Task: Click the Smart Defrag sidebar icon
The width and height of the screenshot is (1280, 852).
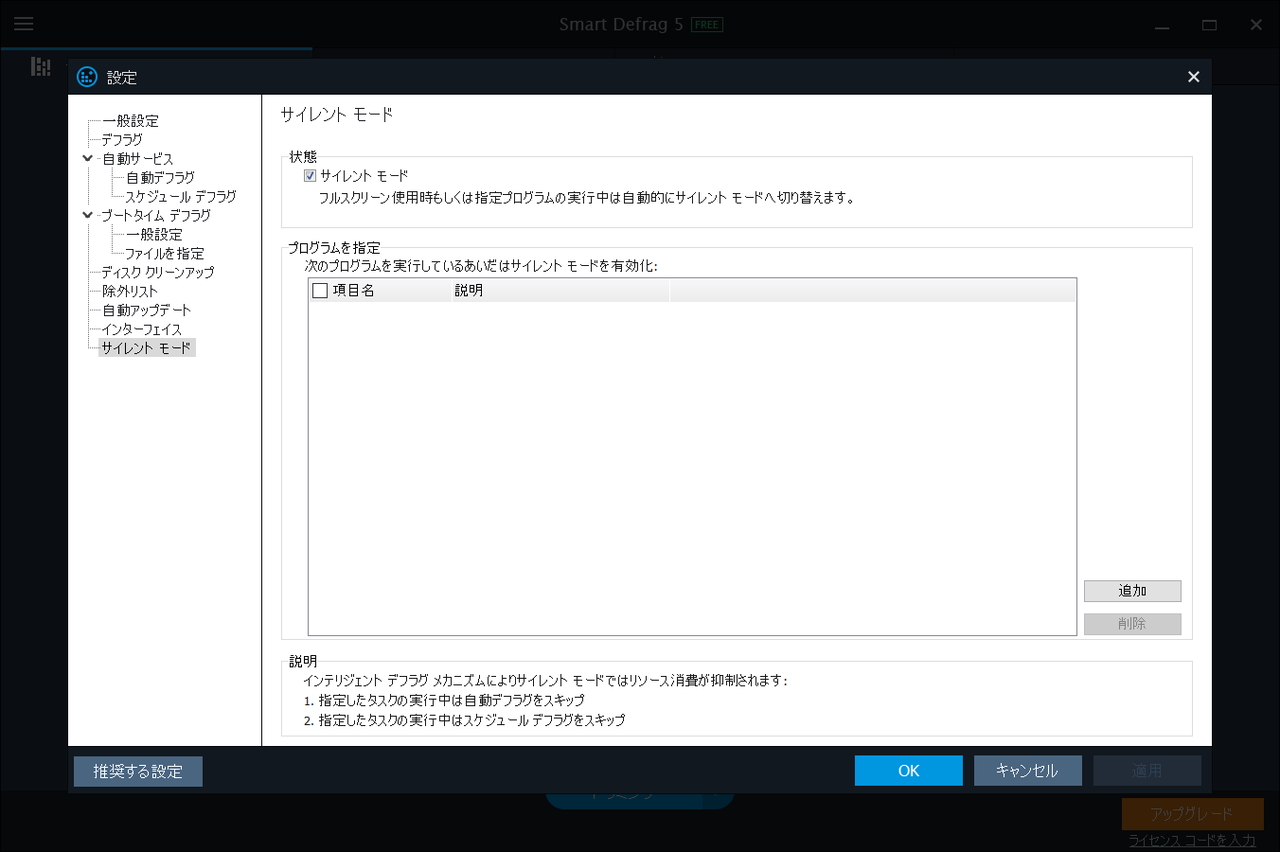Action: [x=40, y=66]
